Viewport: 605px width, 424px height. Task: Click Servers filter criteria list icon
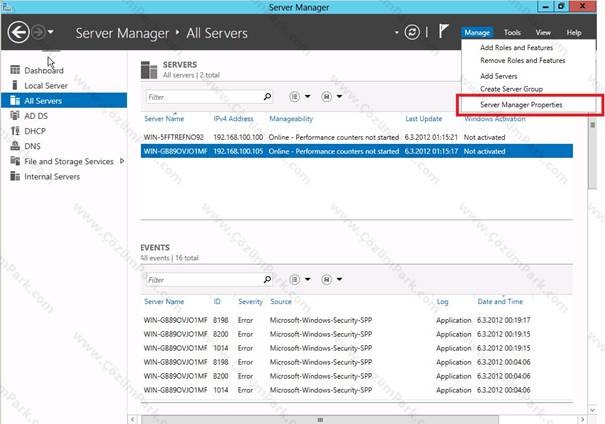pos(294,96)
